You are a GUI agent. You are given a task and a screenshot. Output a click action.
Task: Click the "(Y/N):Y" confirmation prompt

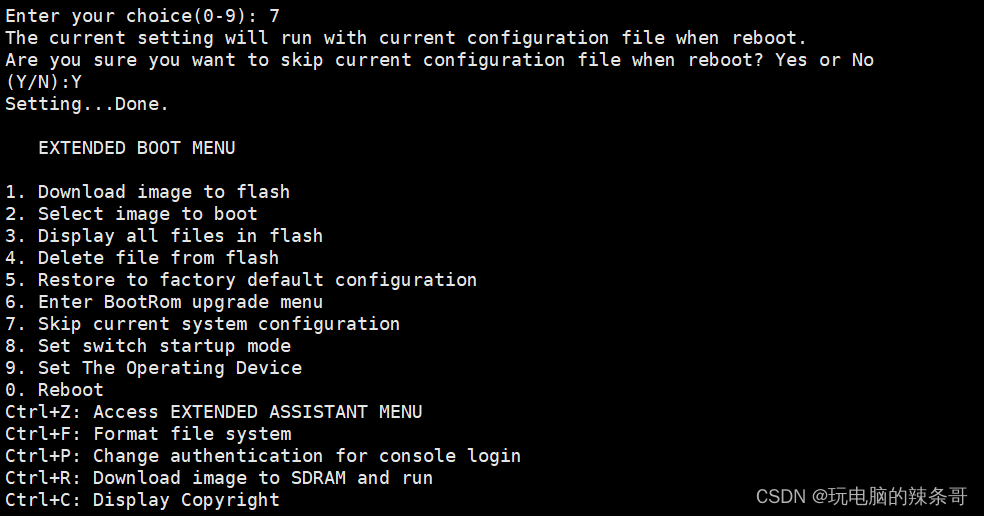pos(43,82)
